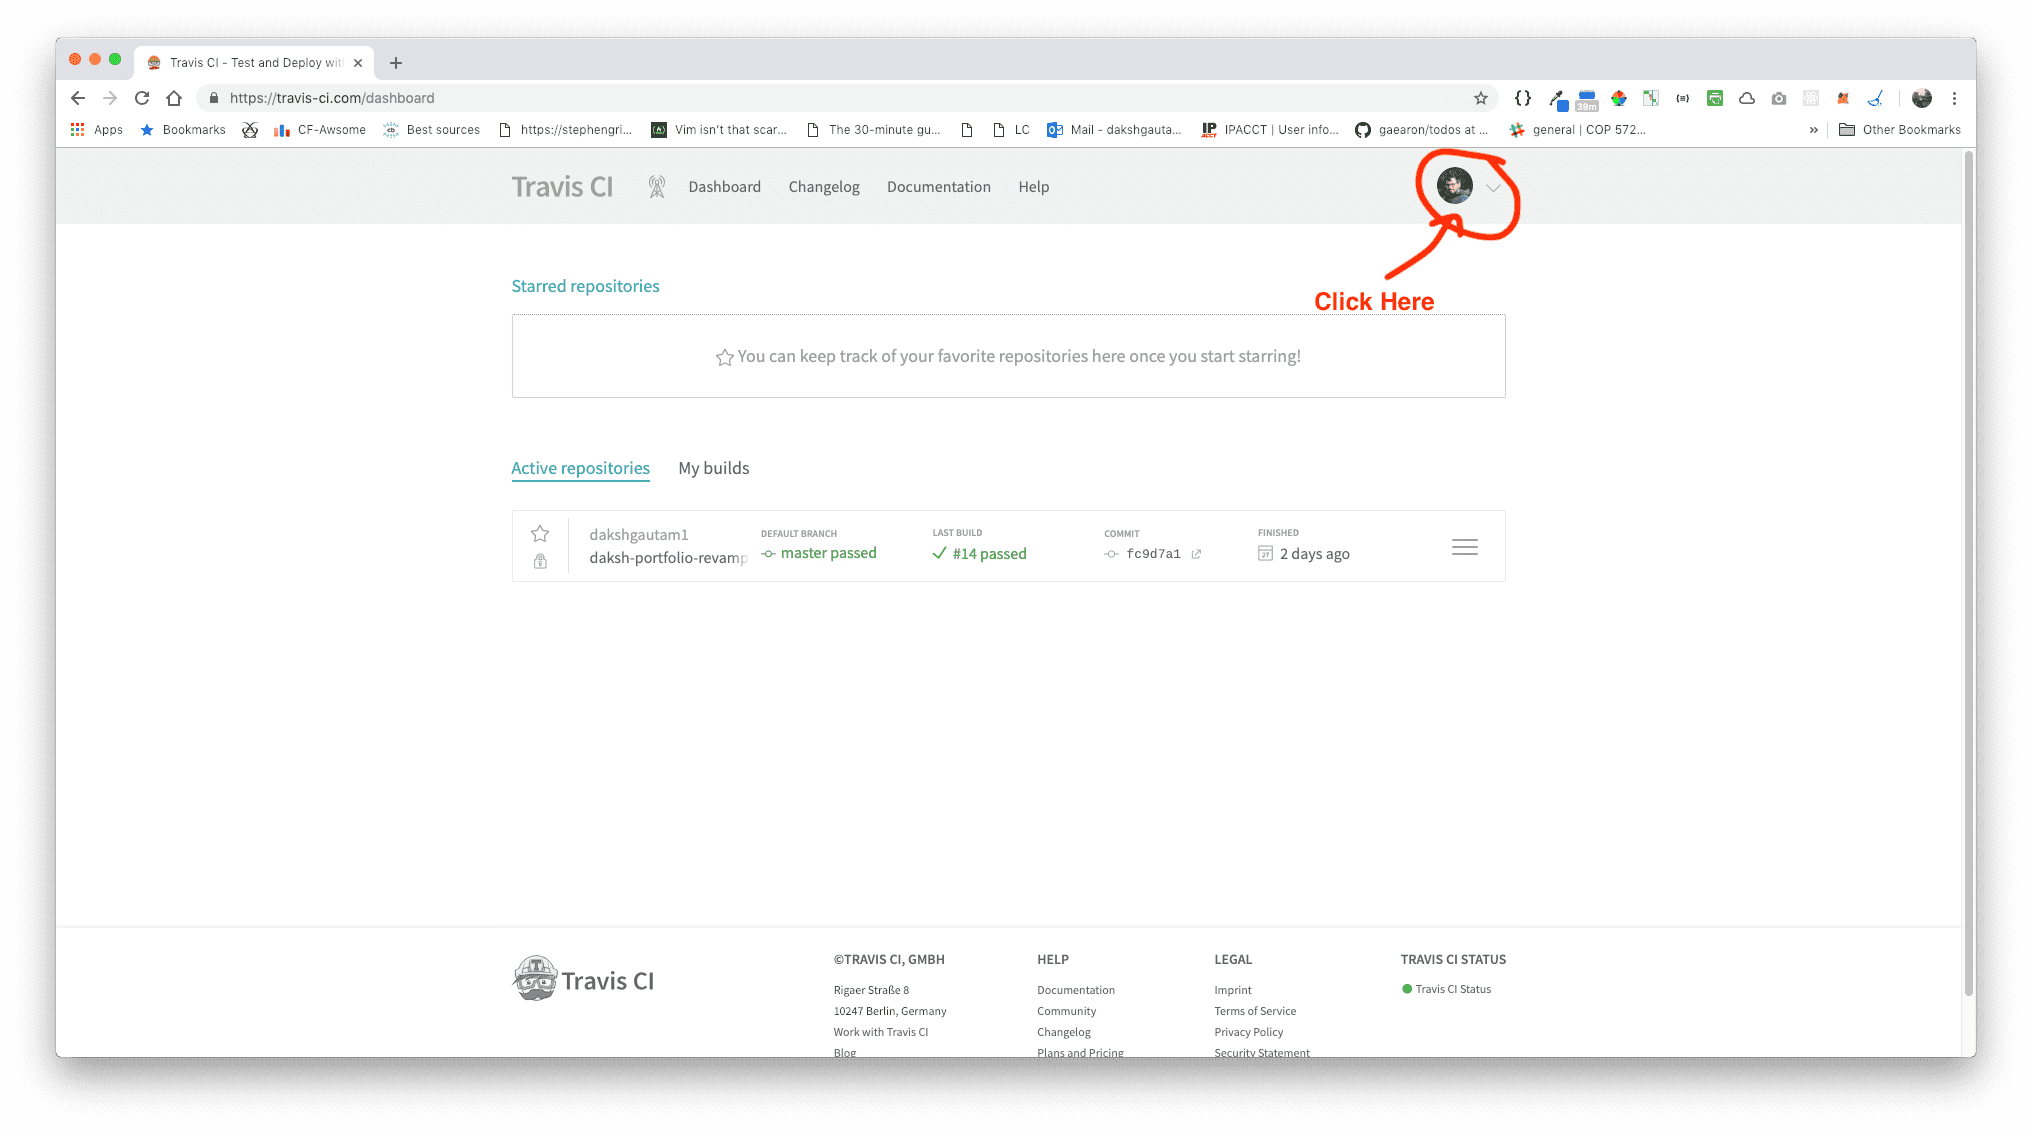
Task: Close the Travis CI browser tab
Action: pos(358,63)
